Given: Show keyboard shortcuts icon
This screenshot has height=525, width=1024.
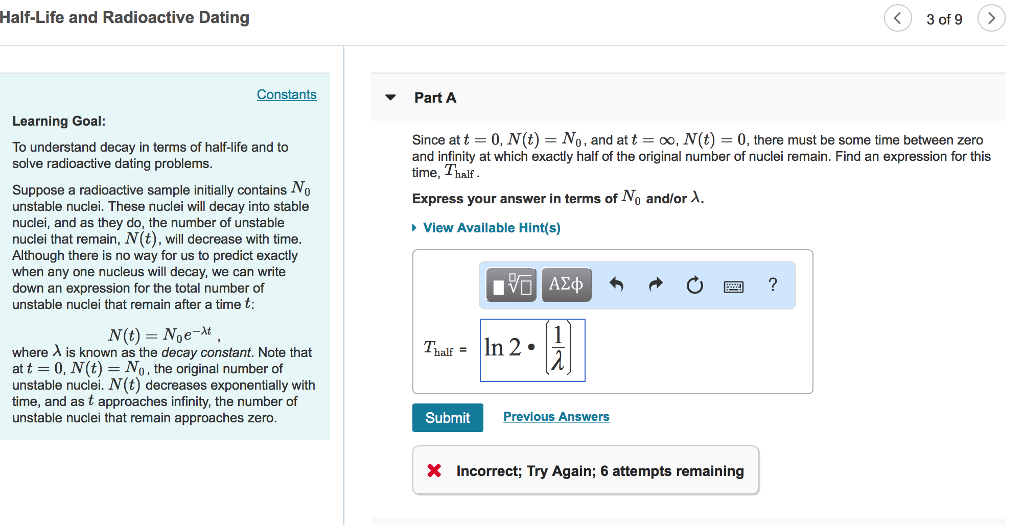Looking at the screenshot, I should 733,286.
